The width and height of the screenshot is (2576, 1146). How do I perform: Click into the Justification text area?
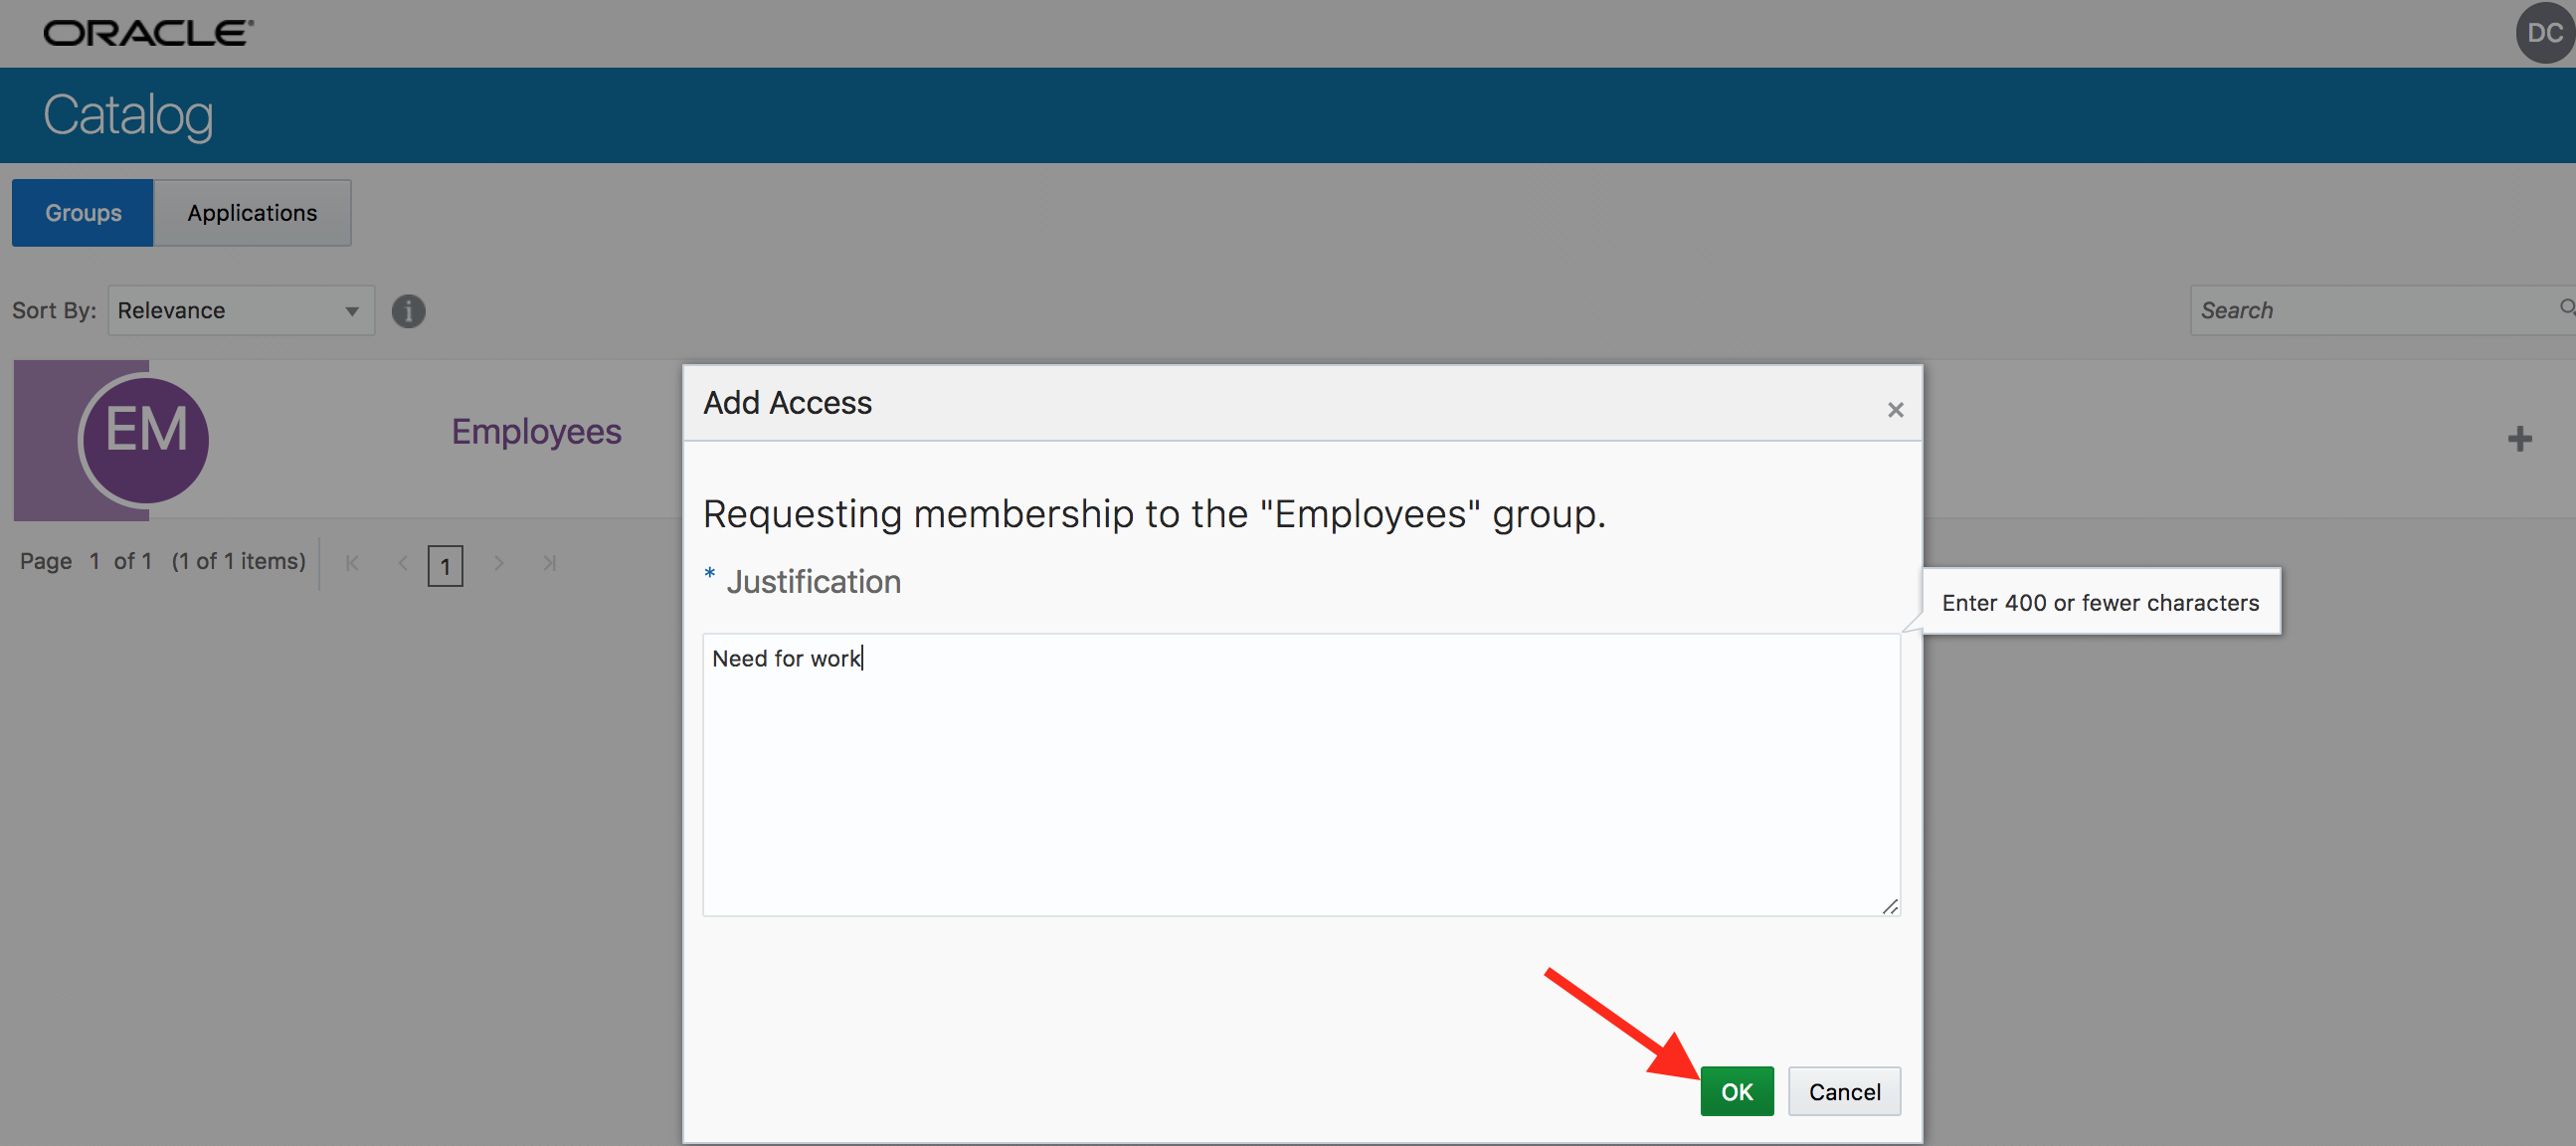pyautogui.click(x=1301, y=774)
